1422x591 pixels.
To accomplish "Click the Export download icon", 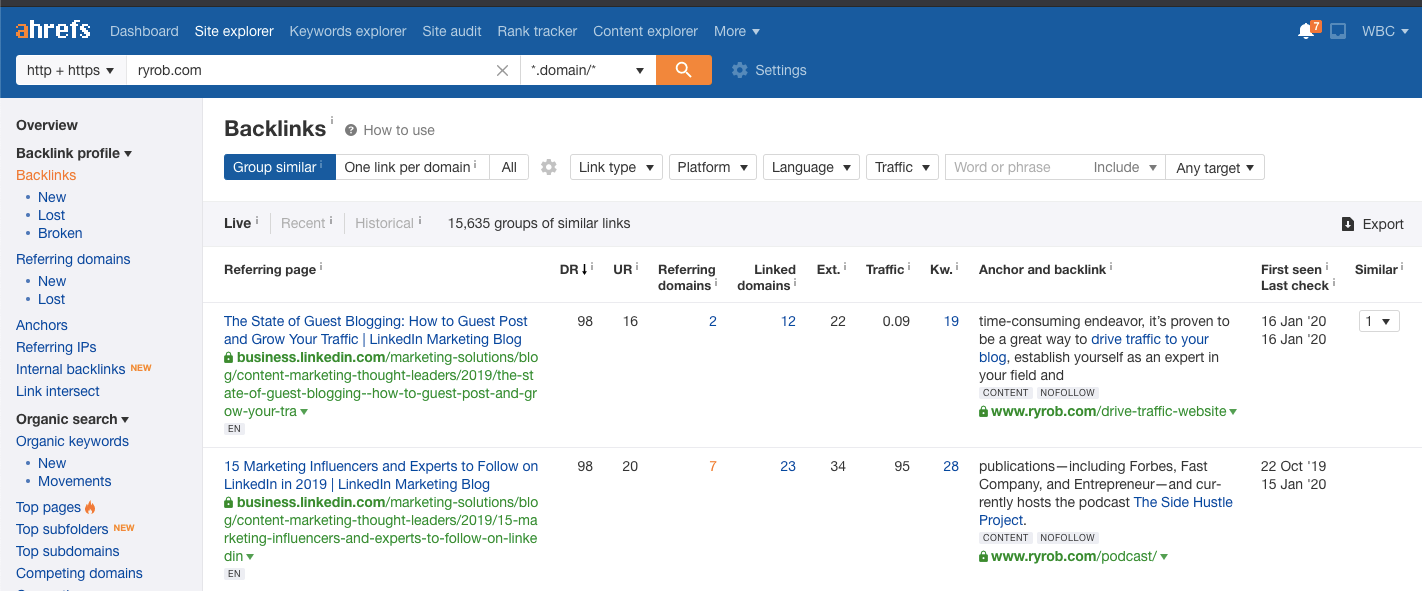I will [x=1348, y=224].
